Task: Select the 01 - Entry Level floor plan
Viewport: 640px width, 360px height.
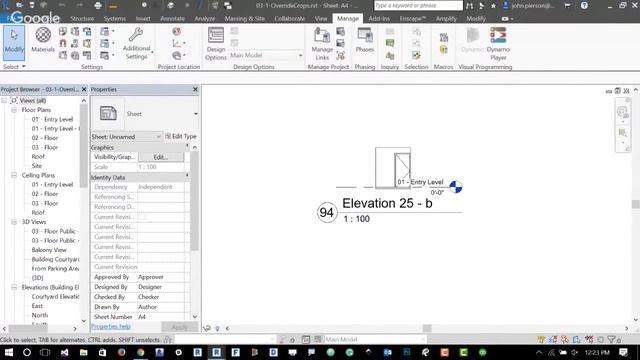Action: click(x=52, y=119)
